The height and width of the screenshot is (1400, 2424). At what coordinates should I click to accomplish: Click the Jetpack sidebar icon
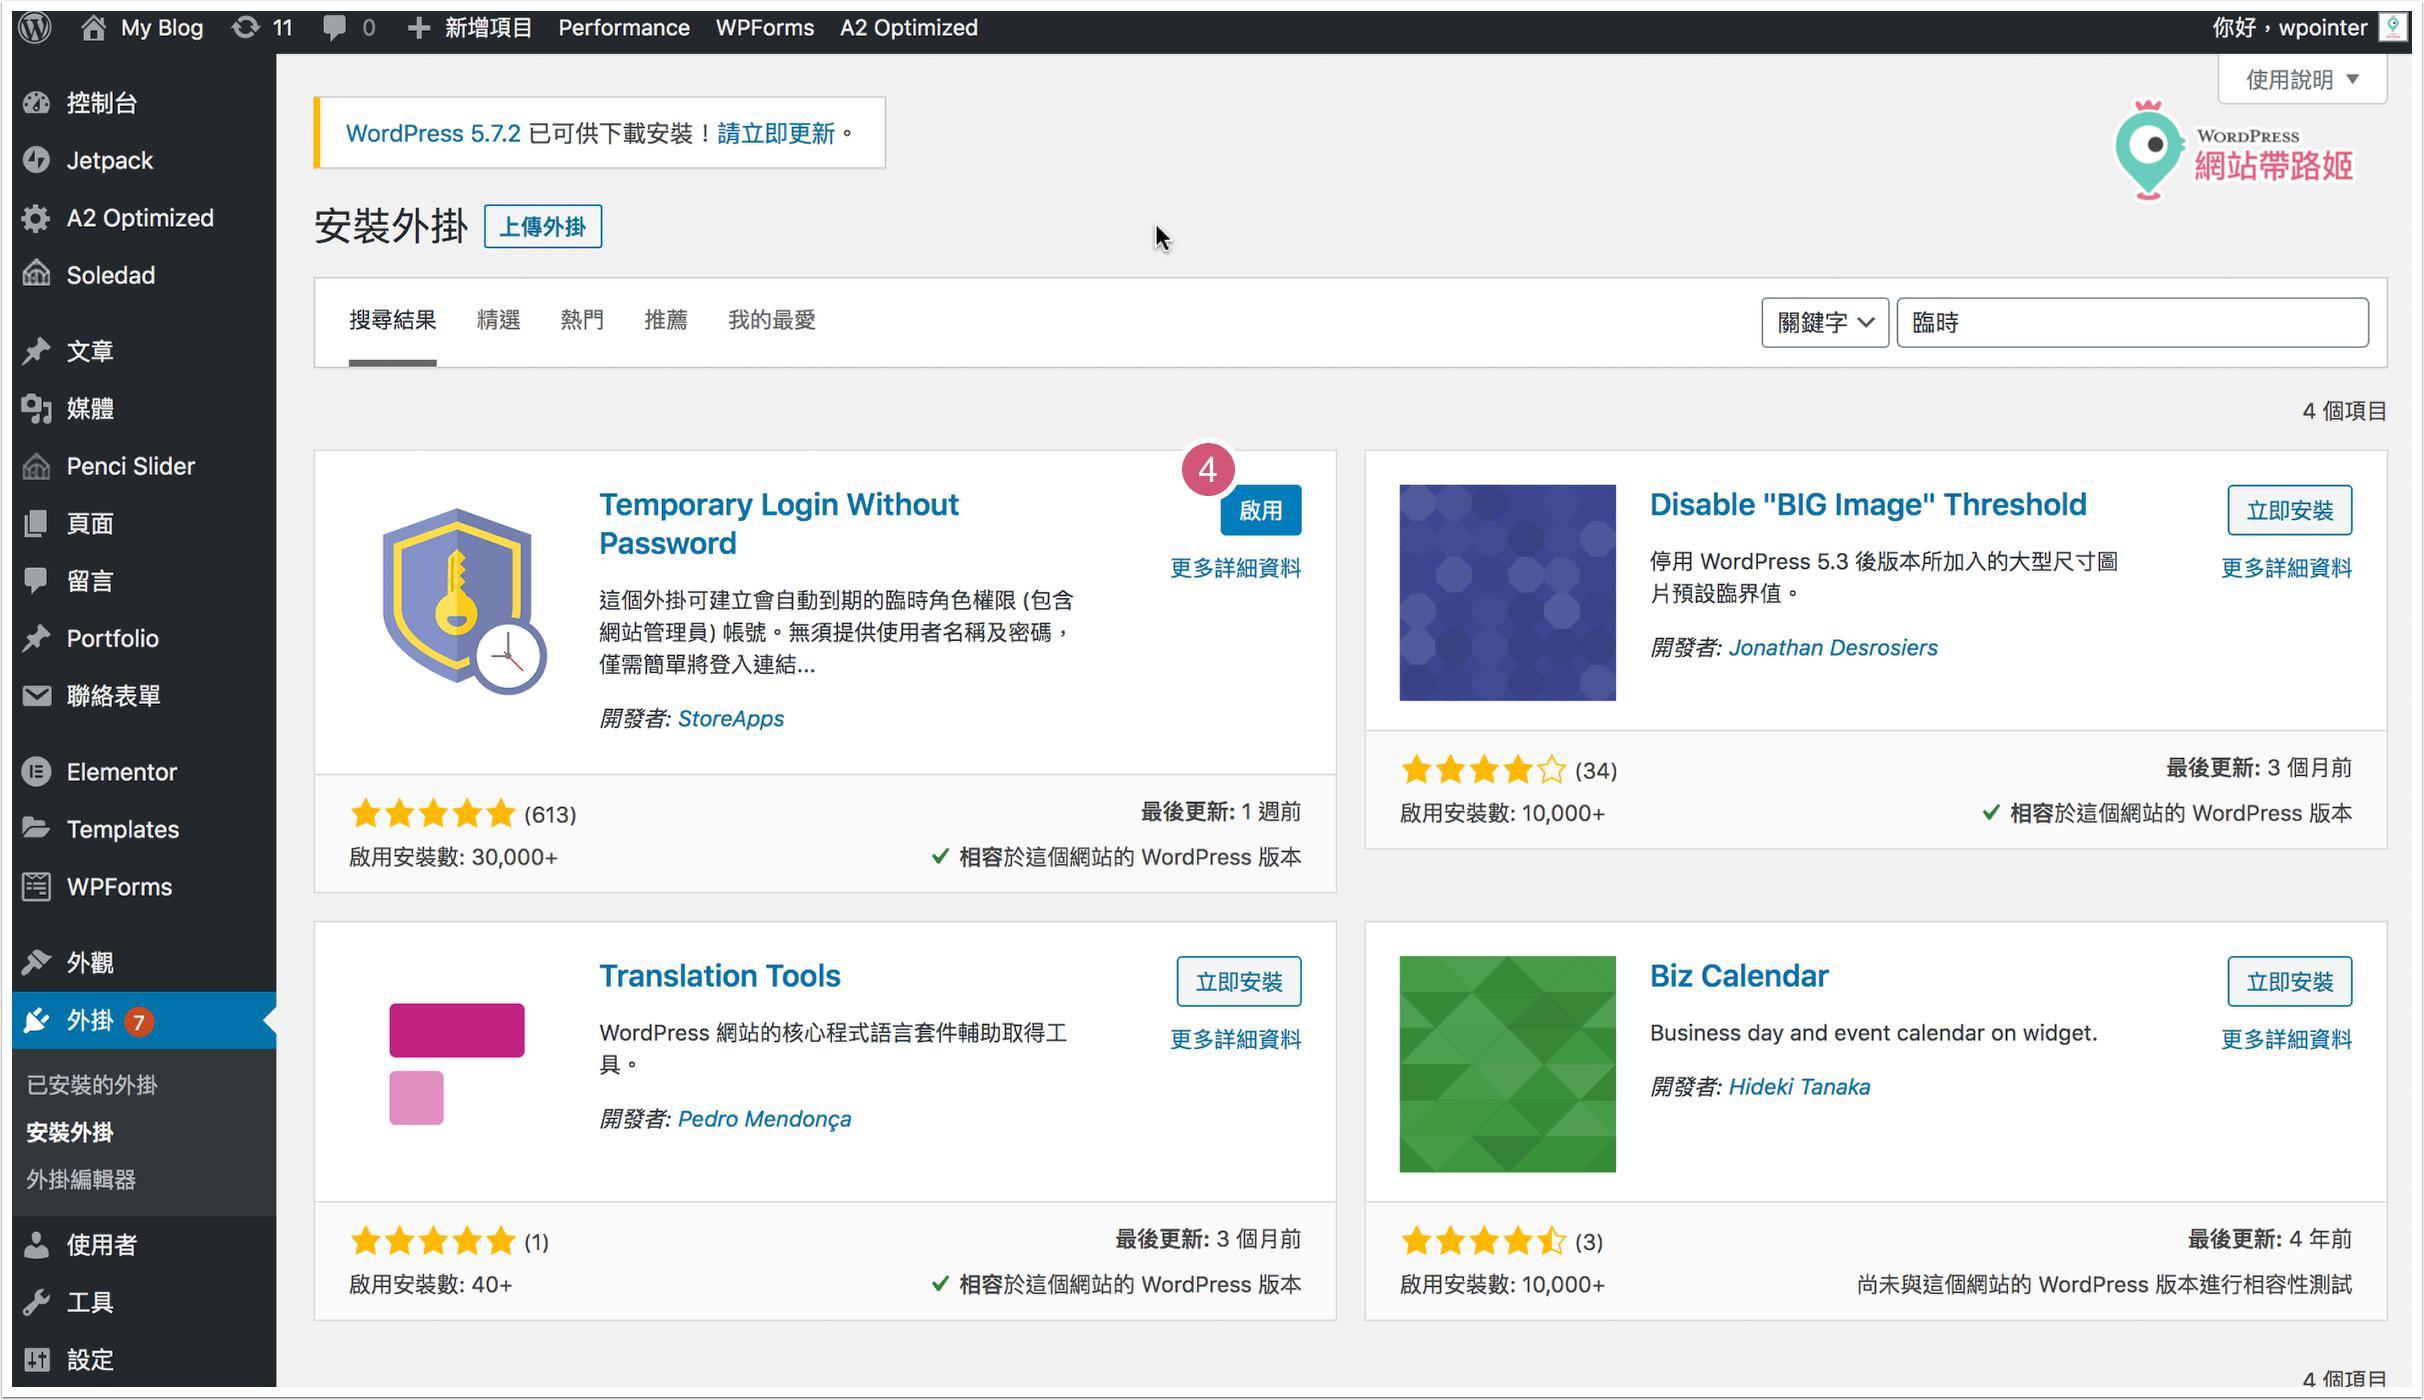click(37, 160)
